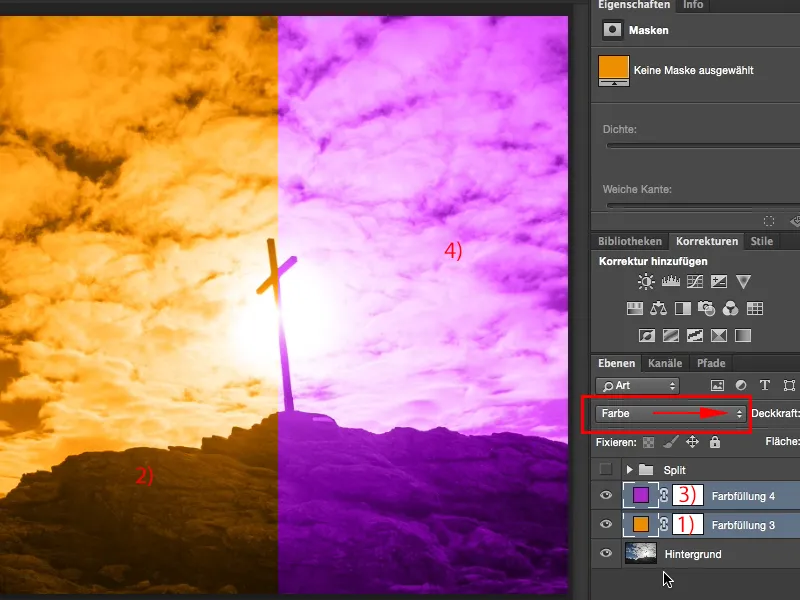Hide the Hintergrund layer
Image resolution: width=800 pixels, height=600 pixels.
pyautogui.click(x=604, y=553)
